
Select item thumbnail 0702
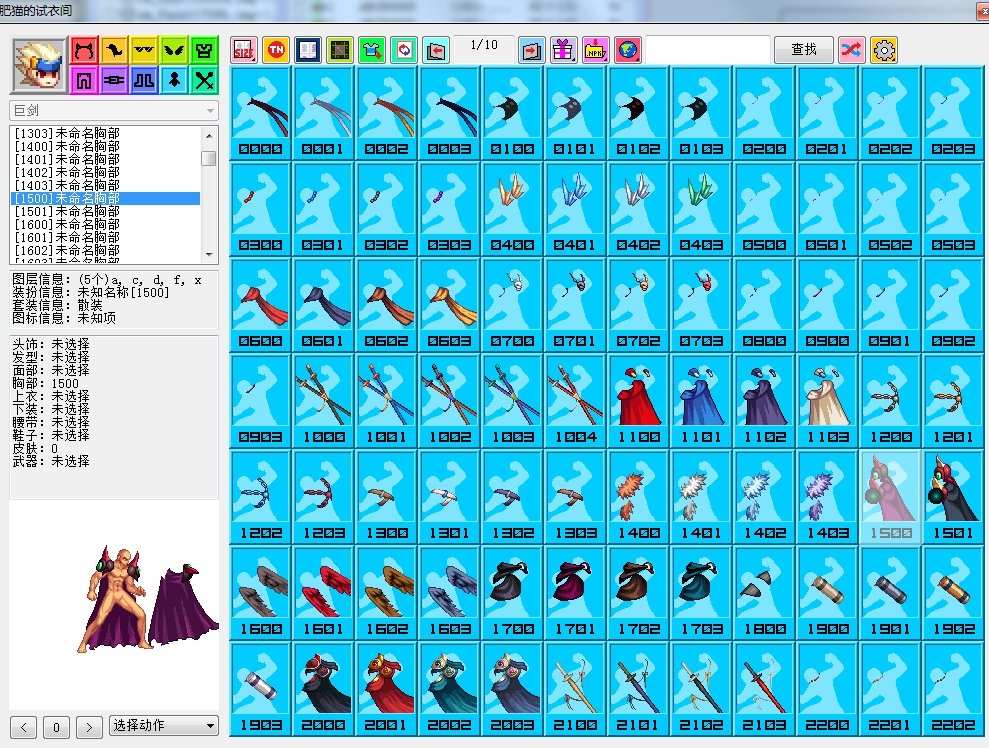pyautogui.click(x=638, y=305)
